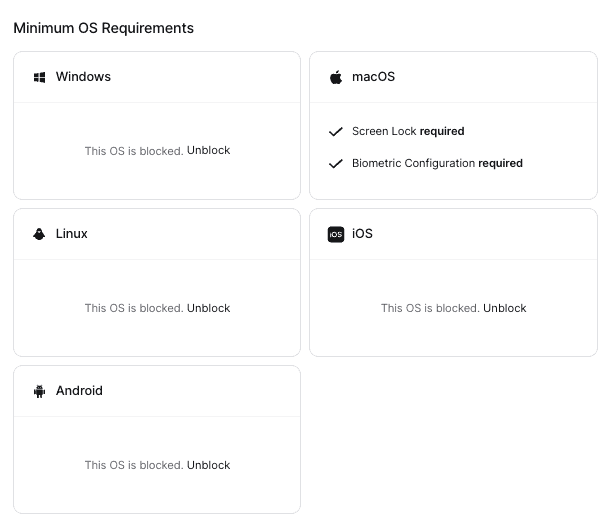Select the Android card title
The width and height of the screenshot is (612, 525).
pyautogui.click(x=79, y=391)
